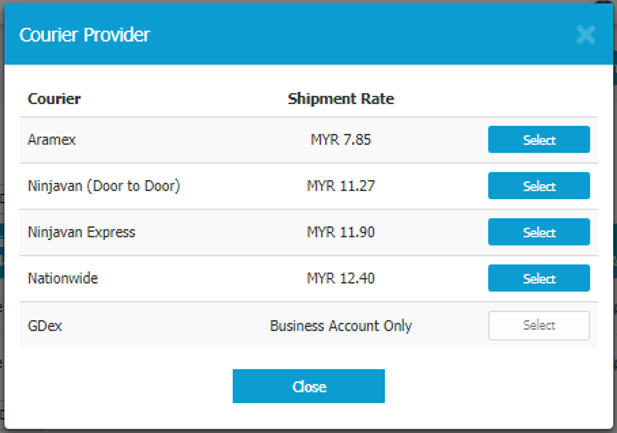Click the Ninjavan (Door to Door) label
The image size is (617, 433).
click(x=104, y=186)
